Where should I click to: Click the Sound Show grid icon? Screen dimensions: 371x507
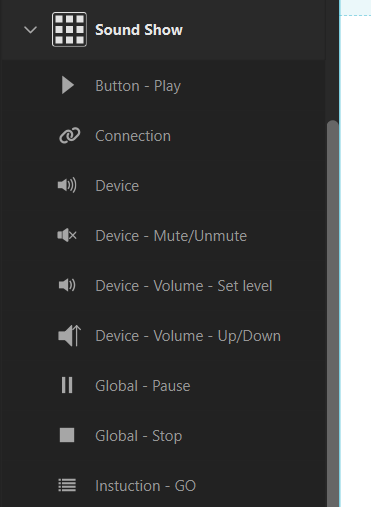[x=69, y=29]
